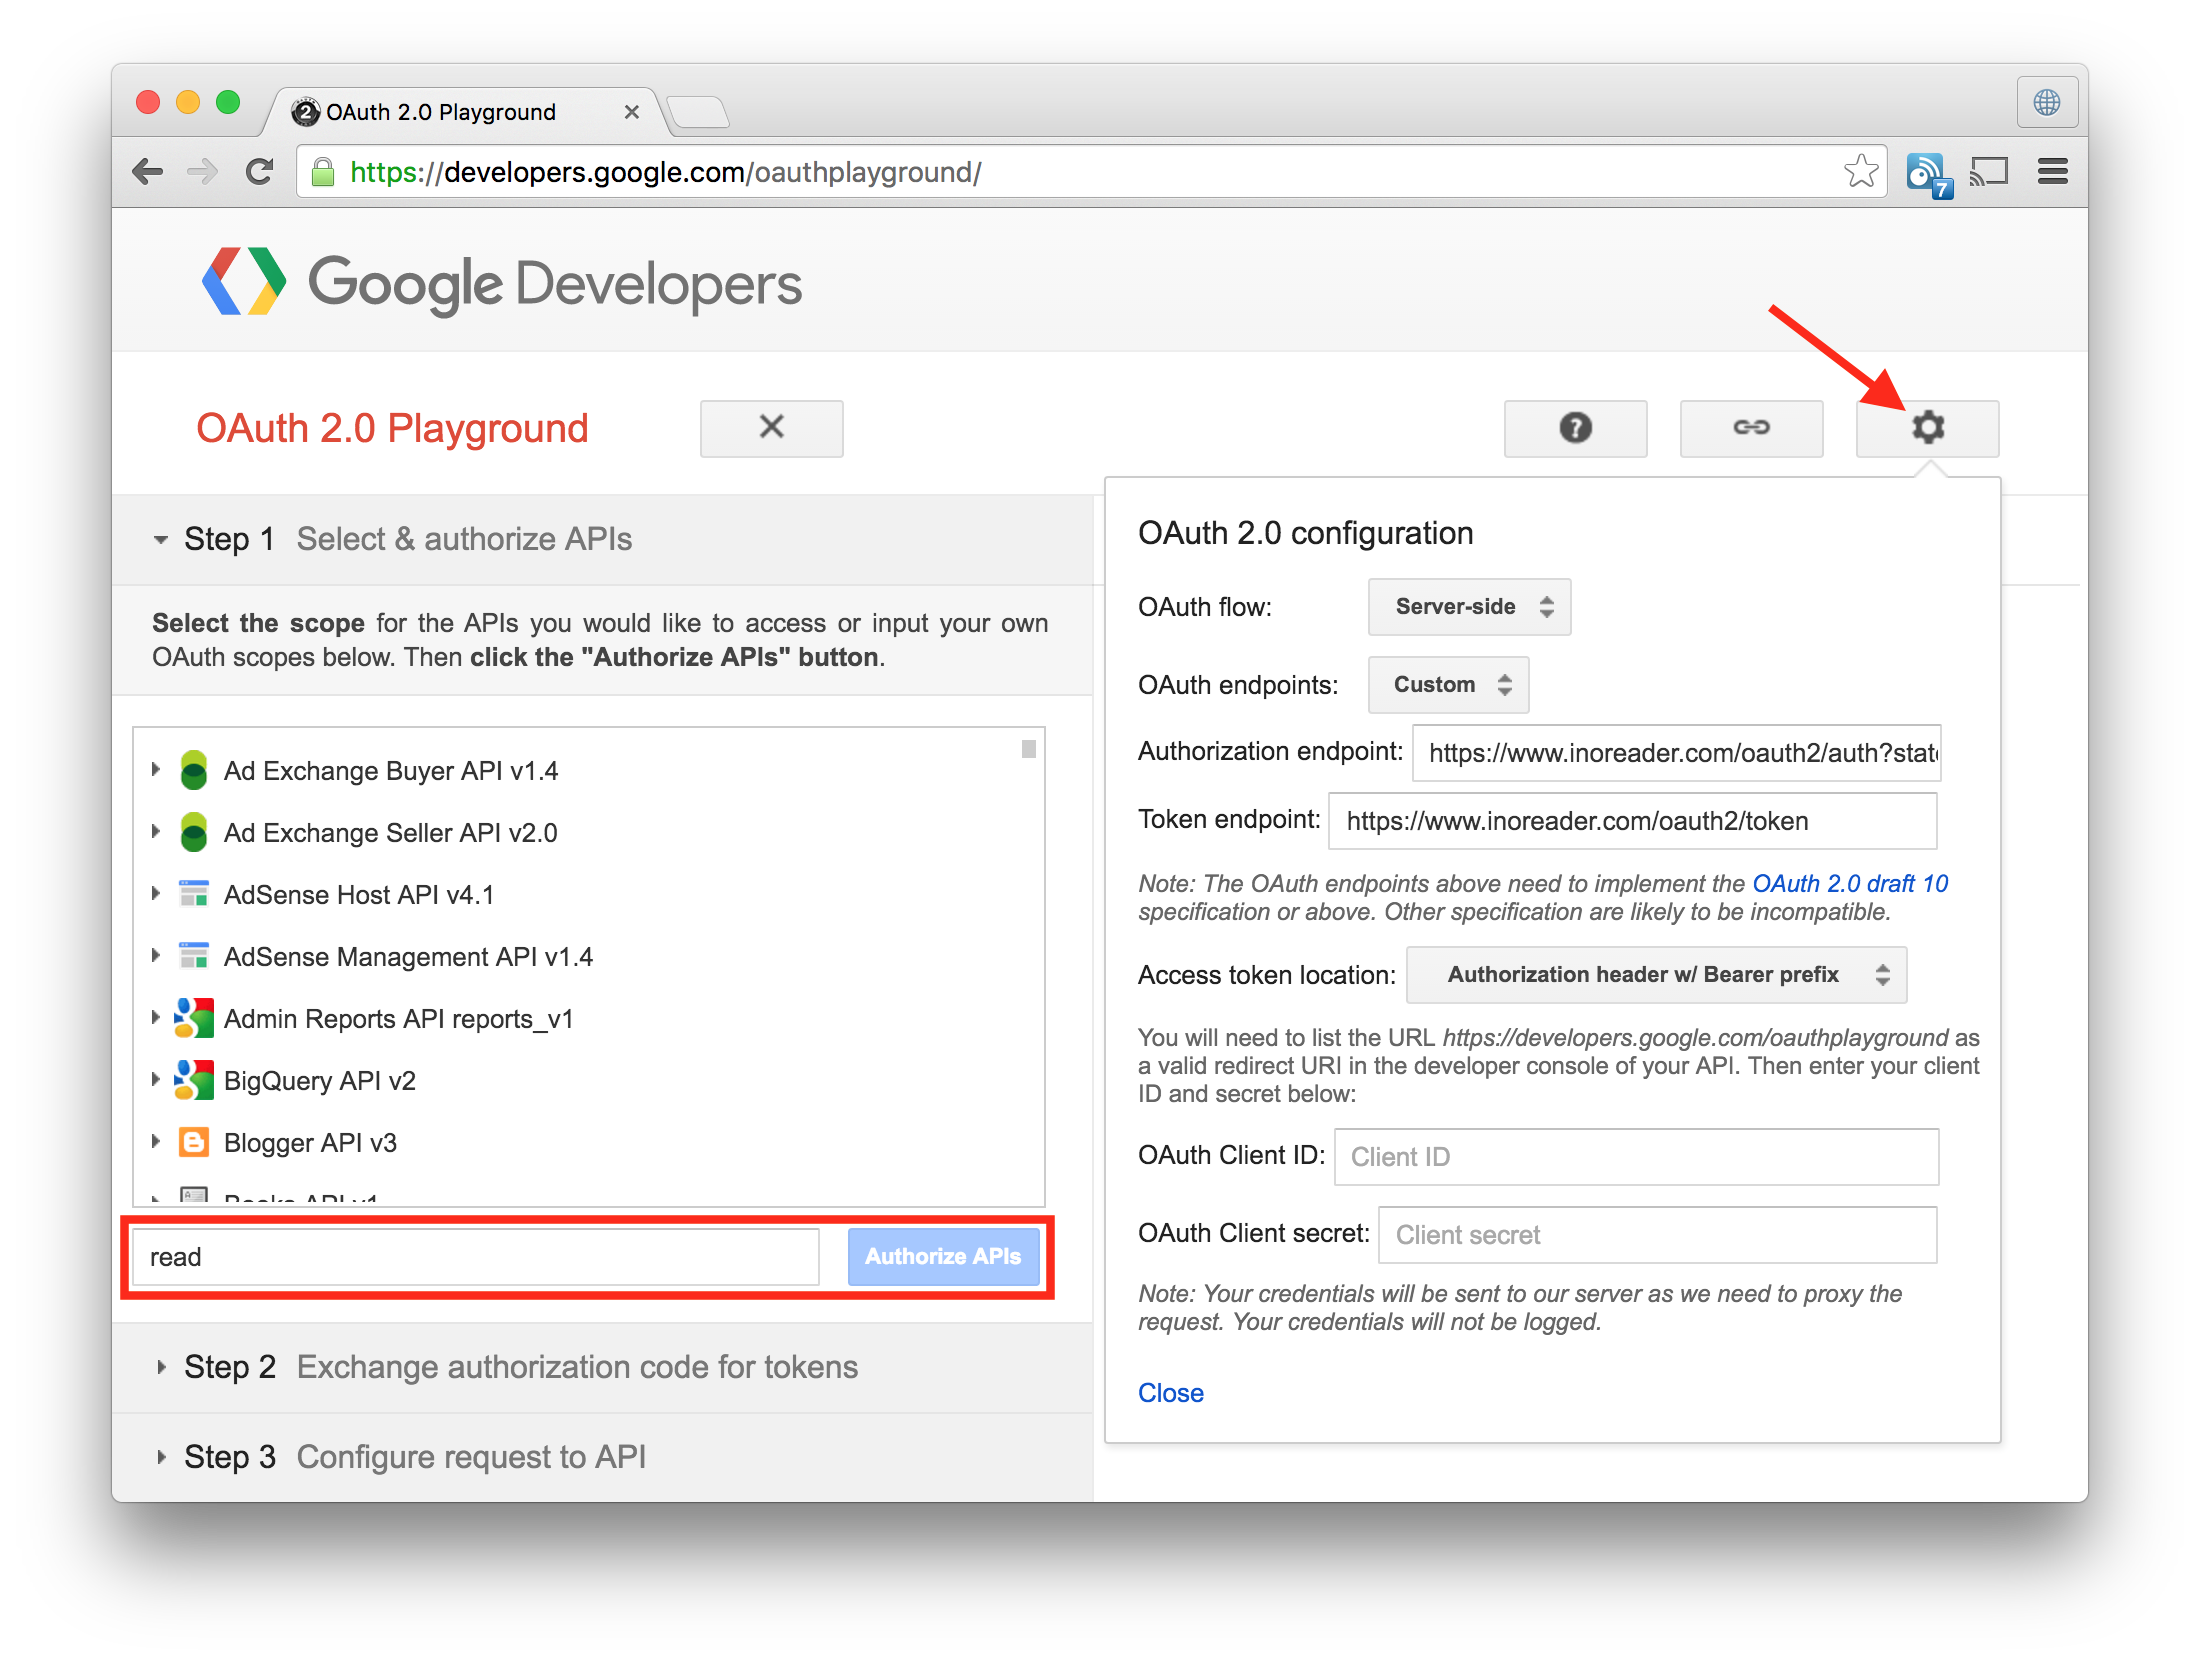Click the Ad Exchange Buyer API icon
The height and width of the screenshot is (1662, 2200).
pyautogui.click(x=194, y=771)
